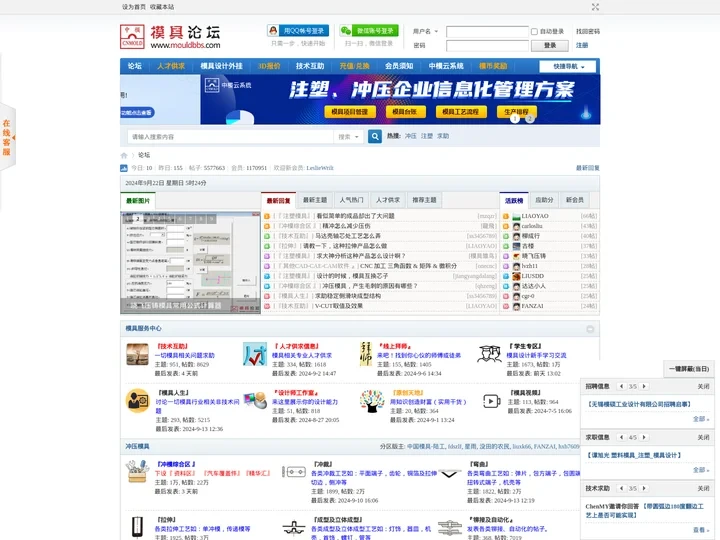Open the 最新图片 thumbnail image
The height and width of the screenshot is (540, 720).
click(x=191, y=263)
